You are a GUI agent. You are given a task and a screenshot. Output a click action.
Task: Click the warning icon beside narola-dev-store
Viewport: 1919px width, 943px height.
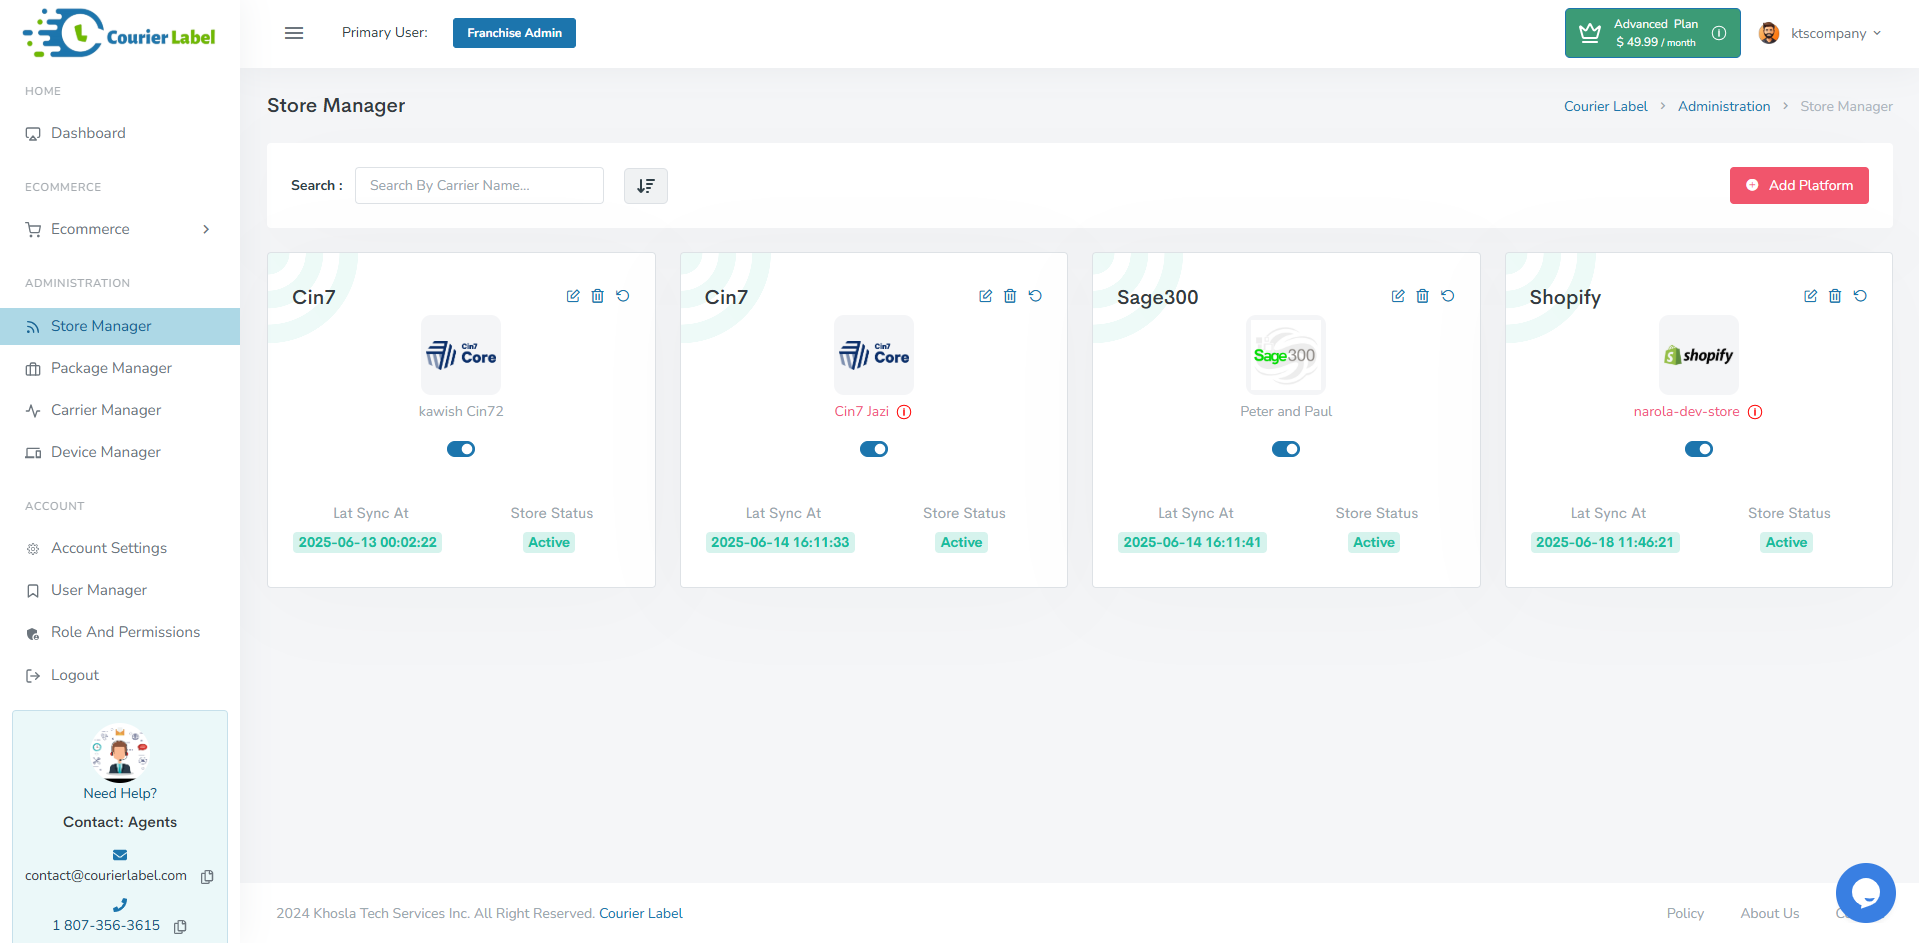point(1755,412)
